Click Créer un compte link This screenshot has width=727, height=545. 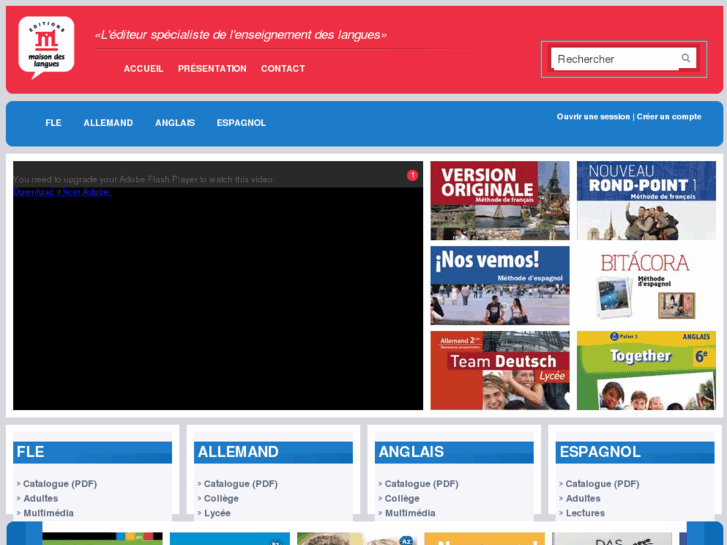[x=669, y=117]
